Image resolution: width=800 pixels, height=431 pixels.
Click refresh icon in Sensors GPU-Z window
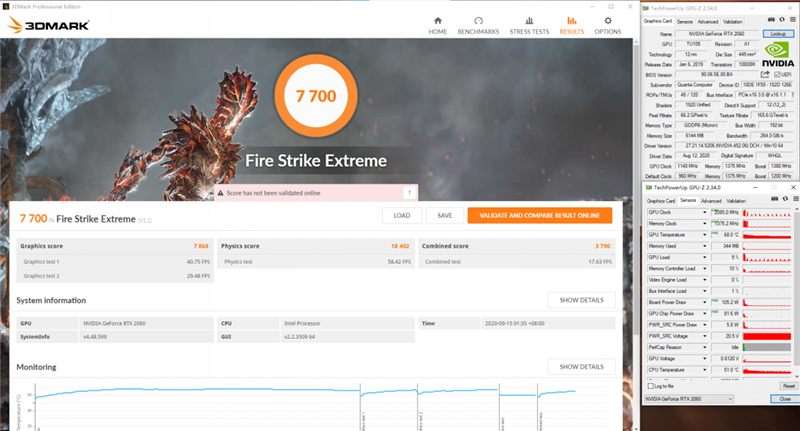tap(785, 199)
